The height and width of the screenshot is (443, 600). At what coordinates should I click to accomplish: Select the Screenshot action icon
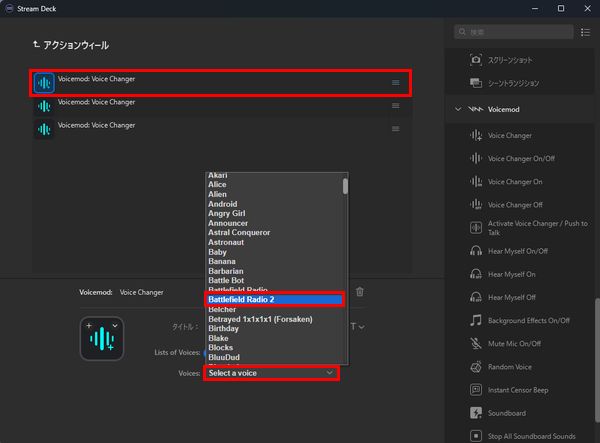coord(476,60)
